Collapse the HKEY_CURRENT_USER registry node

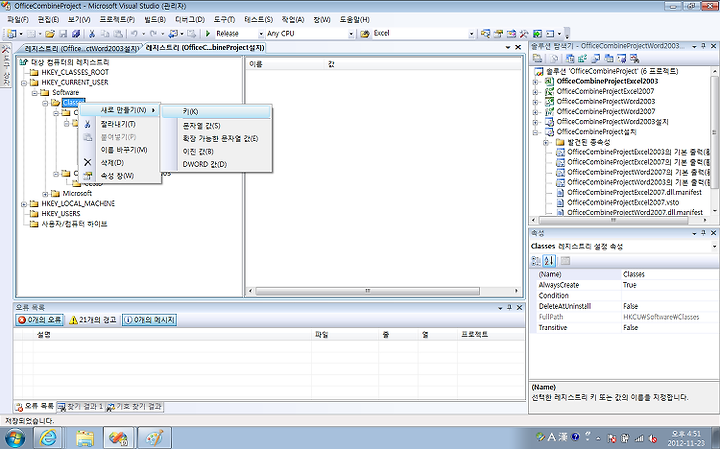click(x=24, y=83)
